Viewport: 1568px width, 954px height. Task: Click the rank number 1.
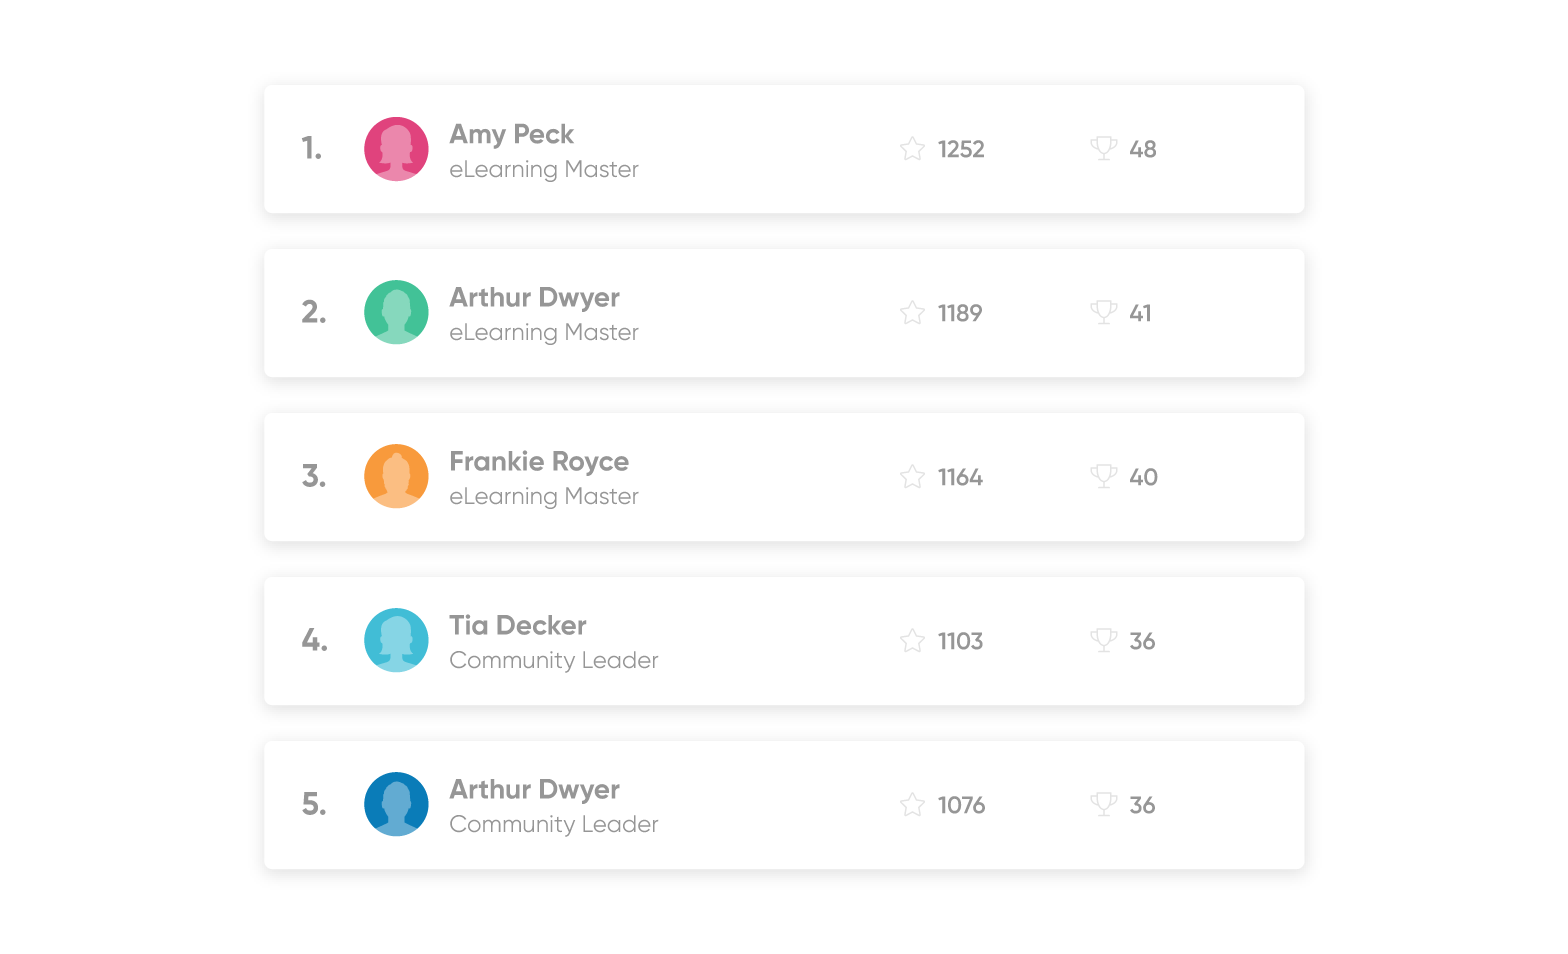[x=312, y=149]
